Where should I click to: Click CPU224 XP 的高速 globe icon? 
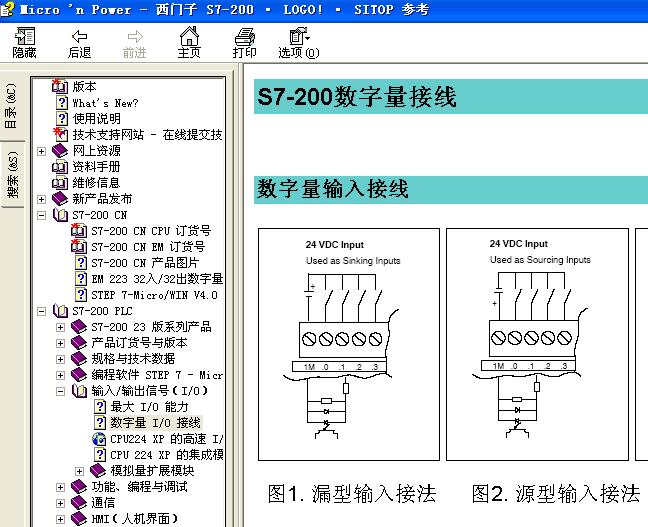[100, 439]
